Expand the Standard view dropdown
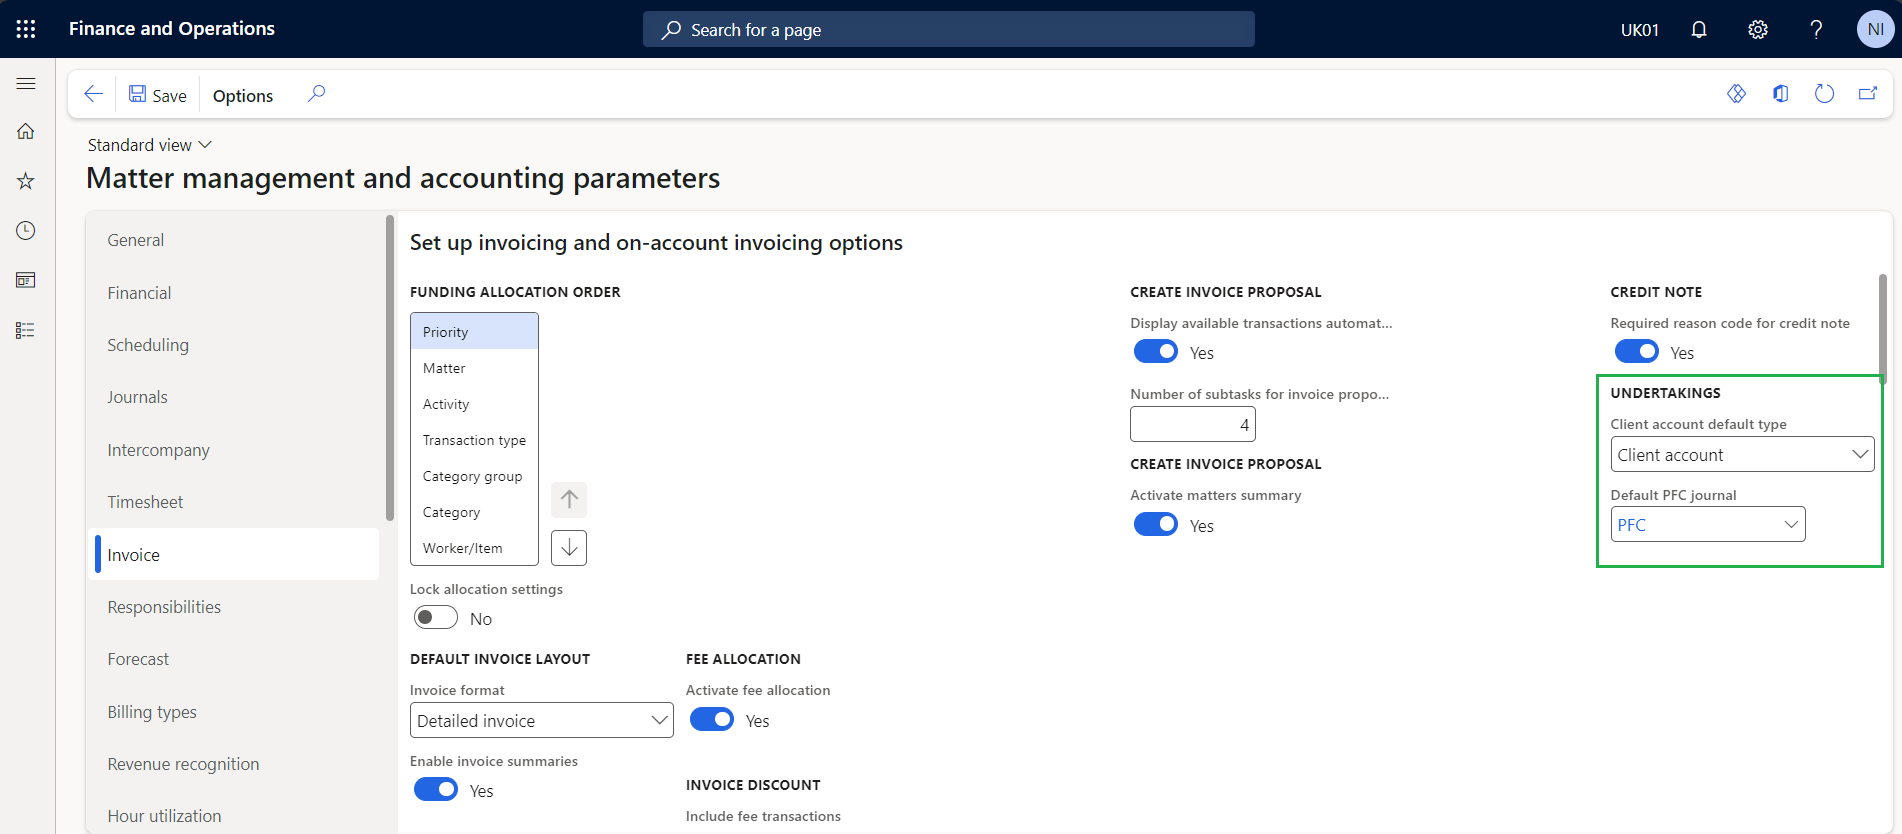The image size is (1902, 834). (150, 145)
